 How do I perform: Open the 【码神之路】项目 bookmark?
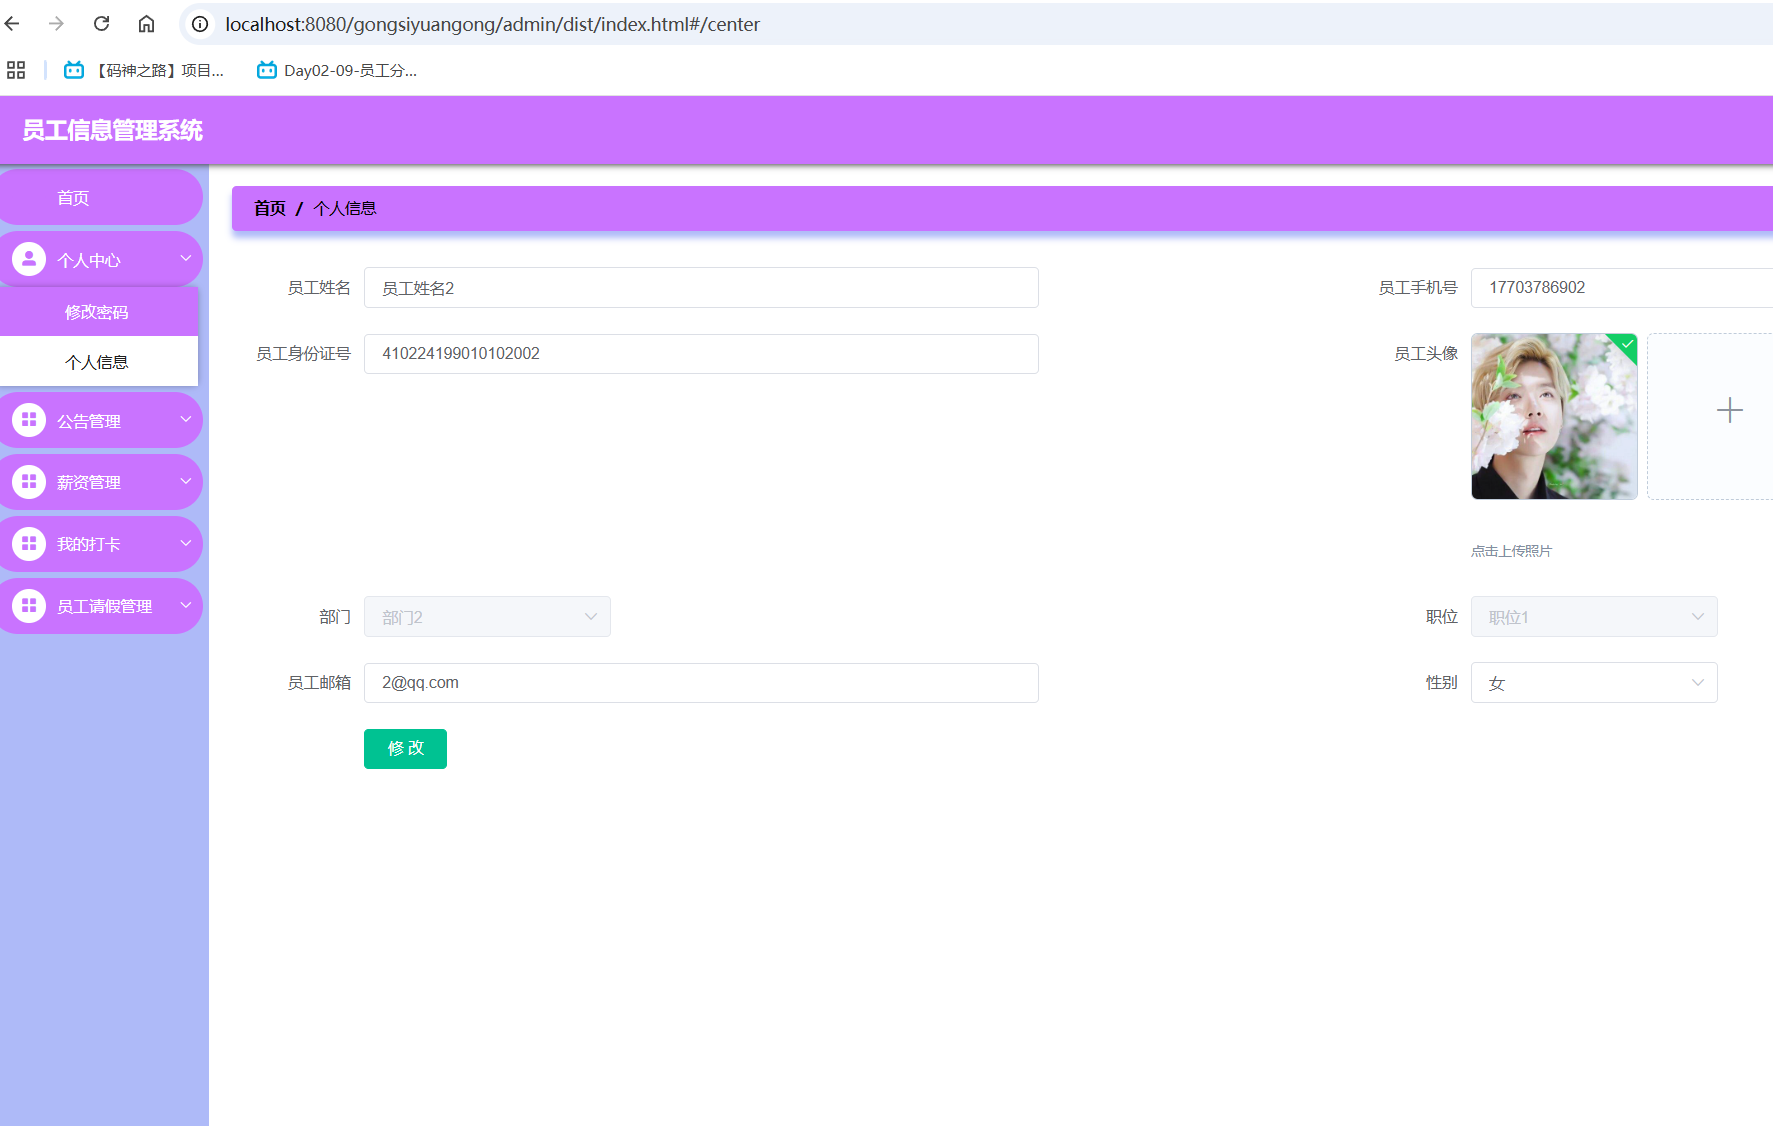144,70
